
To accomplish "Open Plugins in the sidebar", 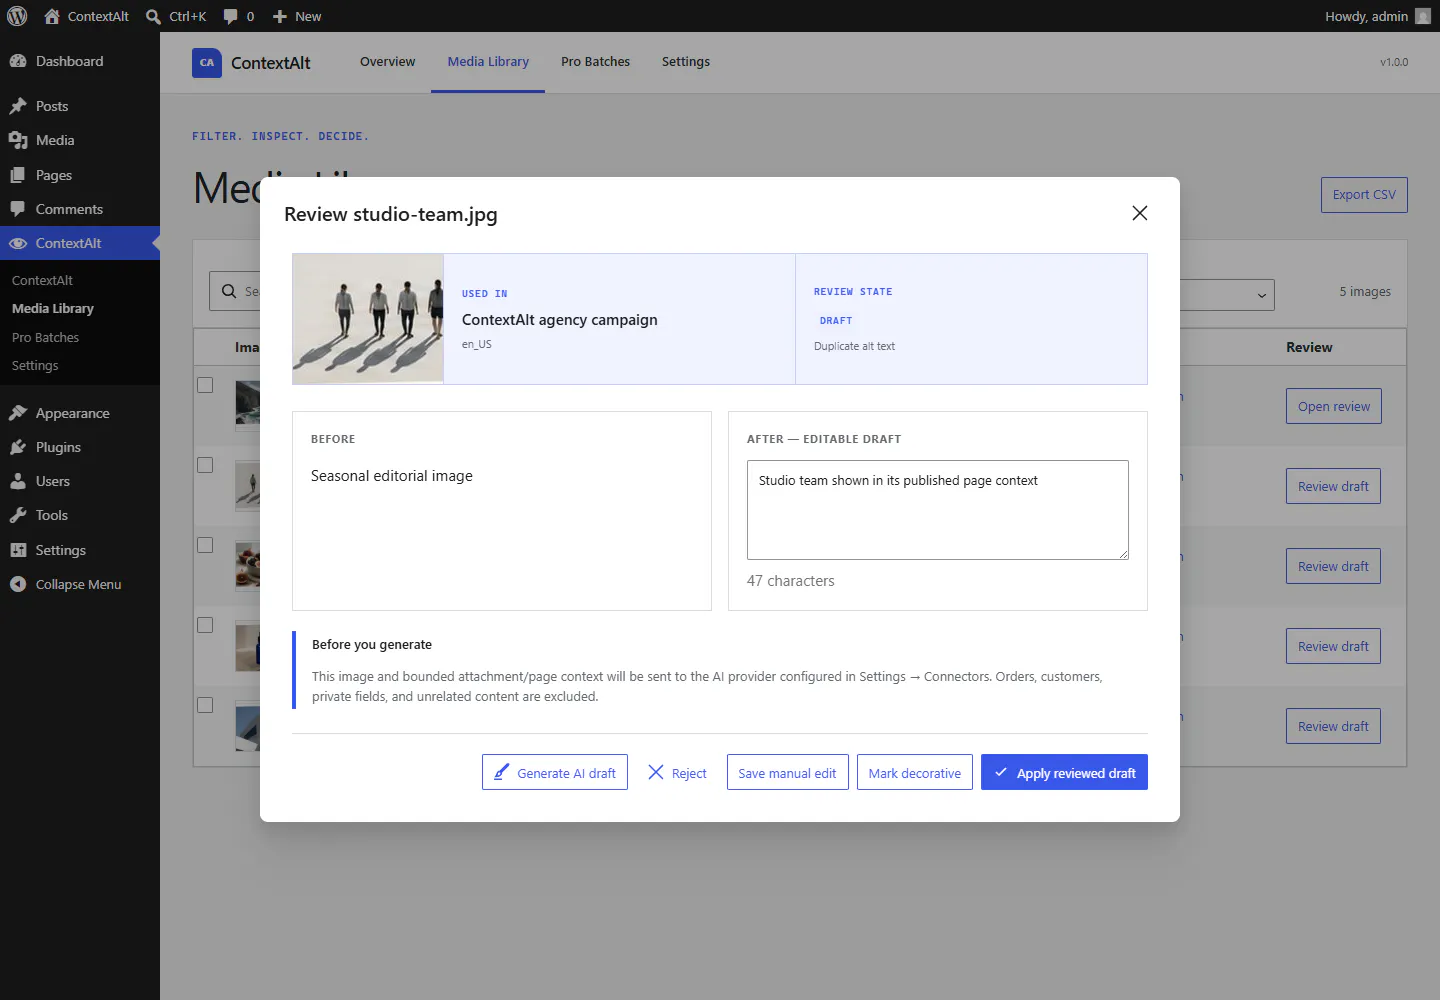I will point(80,447).
